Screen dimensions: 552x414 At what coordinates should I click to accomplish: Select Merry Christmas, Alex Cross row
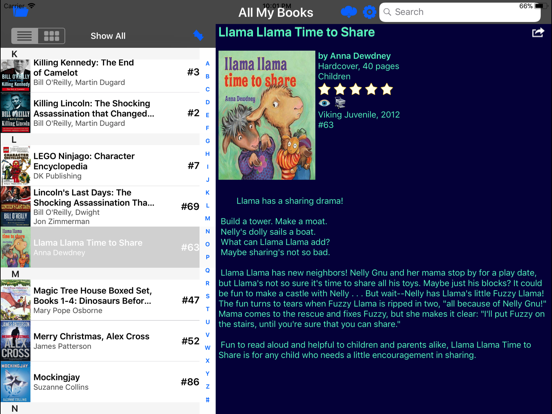point(100,341)
